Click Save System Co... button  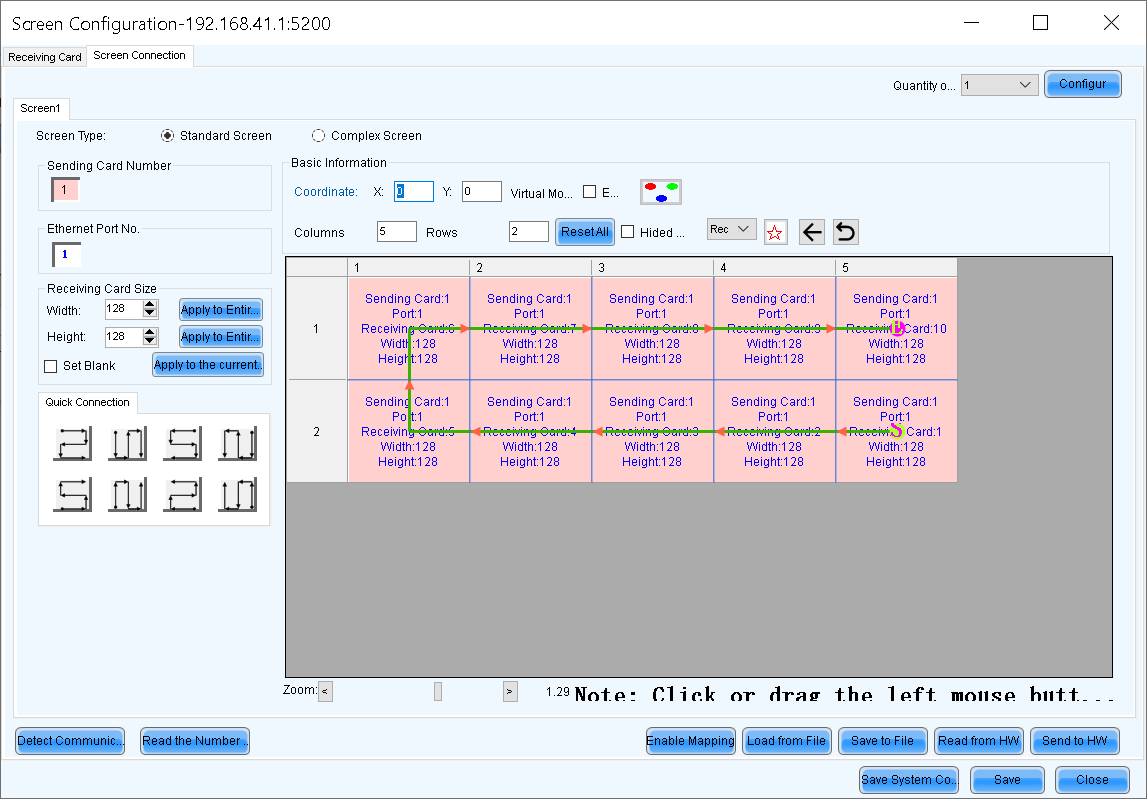pos(909,780)
